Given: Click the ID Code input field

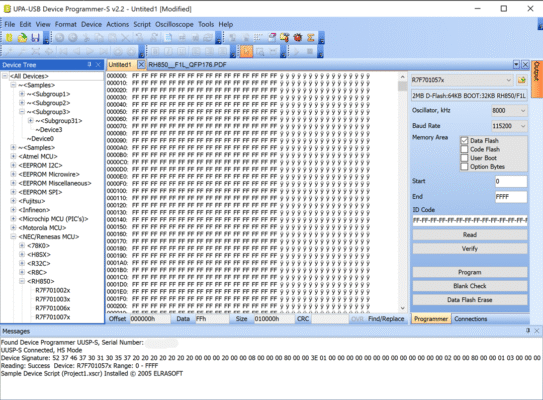Looking at the screenshot, I should 470,220.
